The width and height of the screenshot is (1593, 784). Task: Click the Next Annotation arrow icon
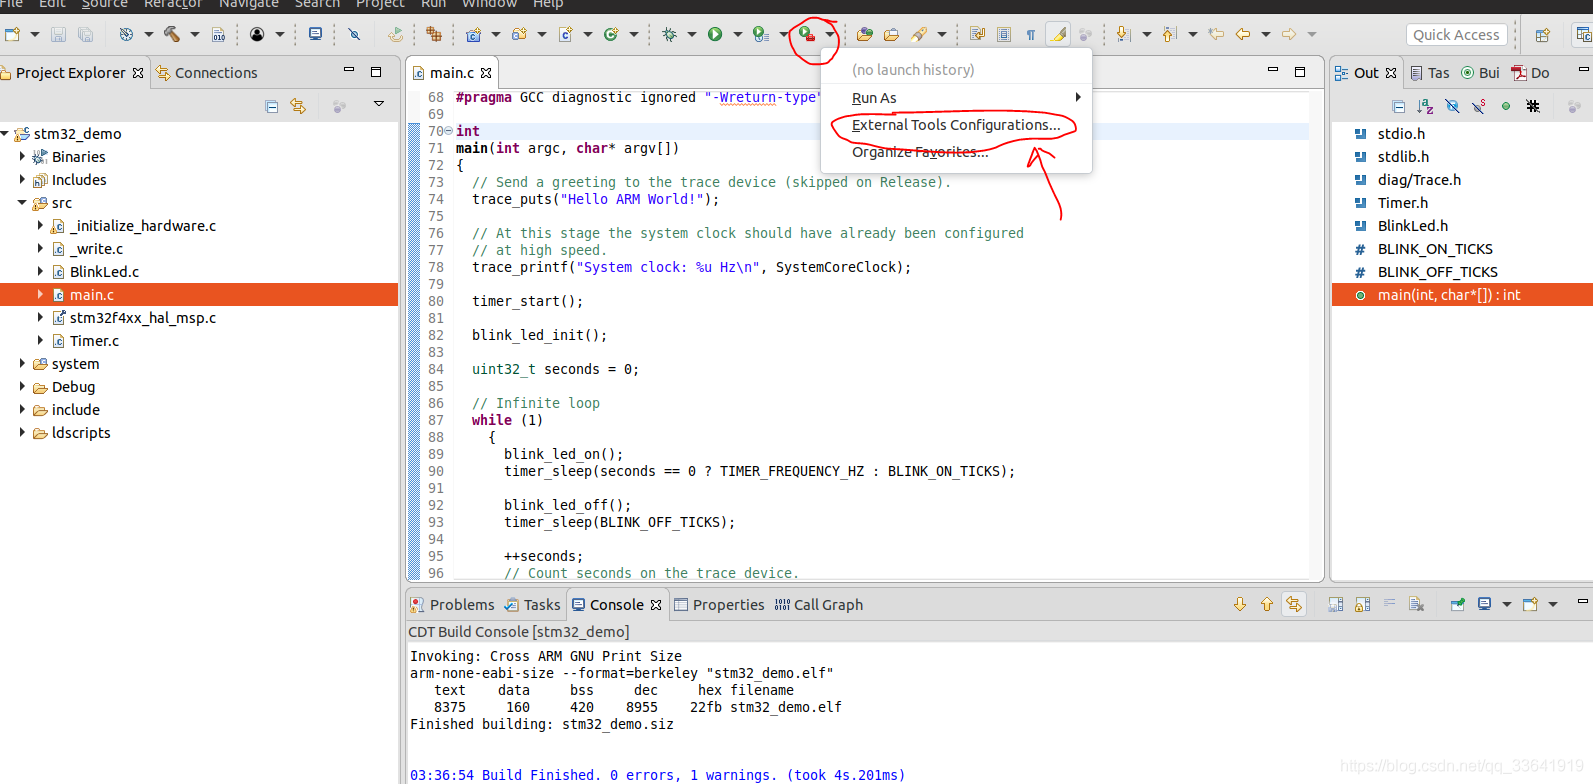pos(1122,34)
